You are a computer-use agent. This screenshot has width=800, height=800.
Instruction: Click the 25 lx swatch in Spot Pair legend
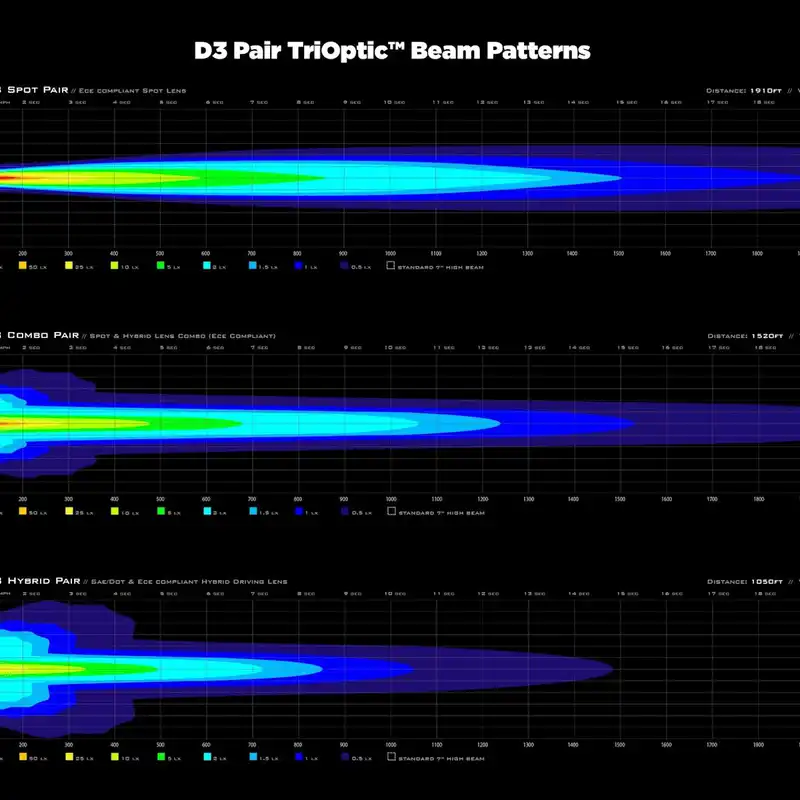(69, 265)
